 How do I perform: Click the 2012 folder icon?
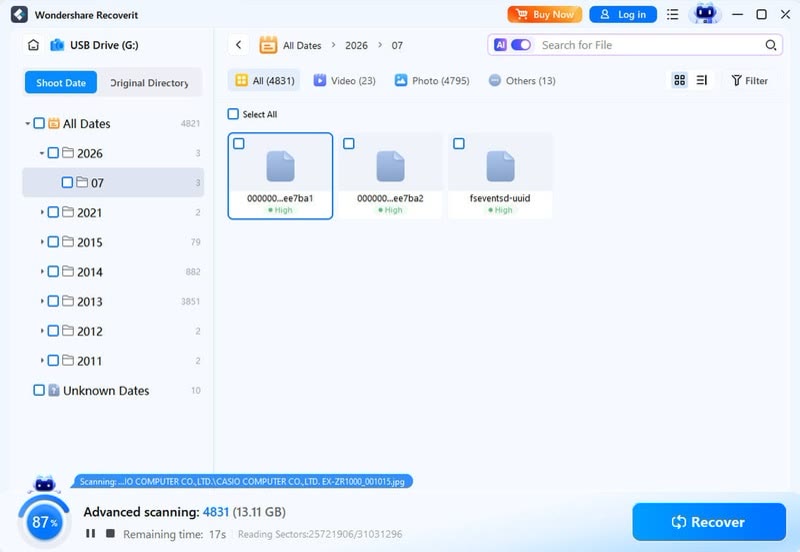68,331
